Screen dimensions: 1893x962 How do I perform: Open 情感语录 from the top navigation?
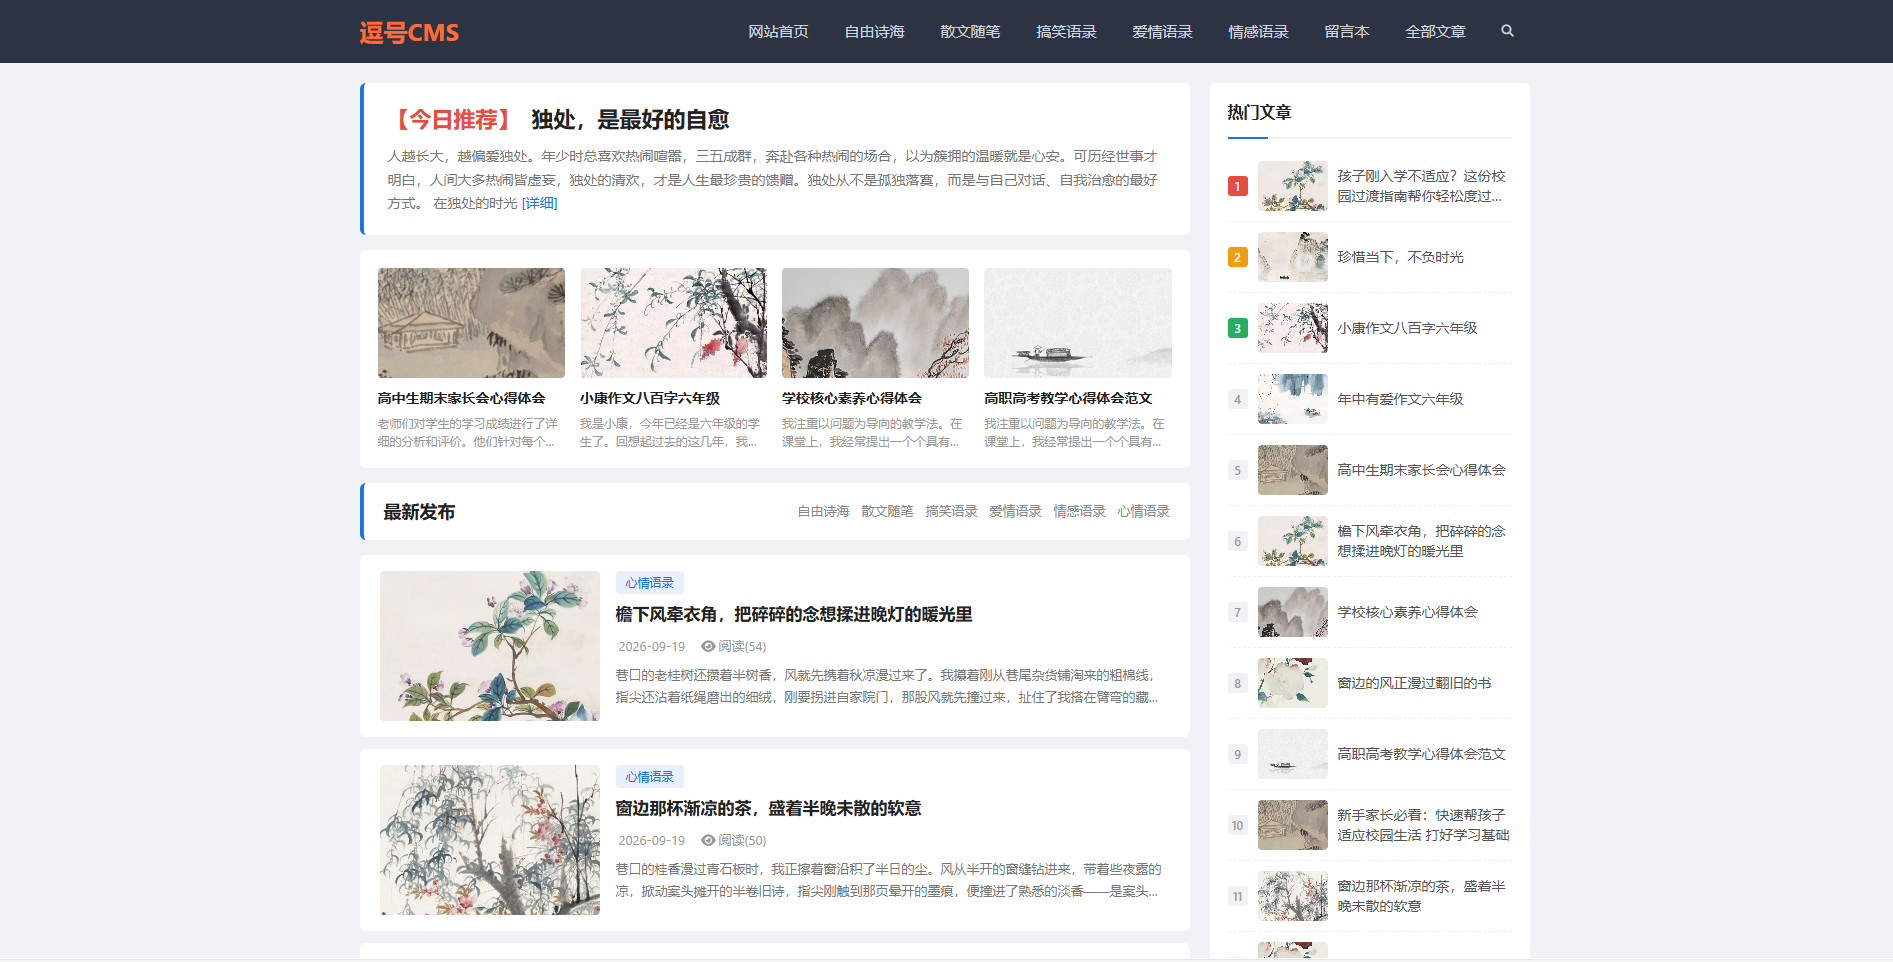[x=1258, y=32]
